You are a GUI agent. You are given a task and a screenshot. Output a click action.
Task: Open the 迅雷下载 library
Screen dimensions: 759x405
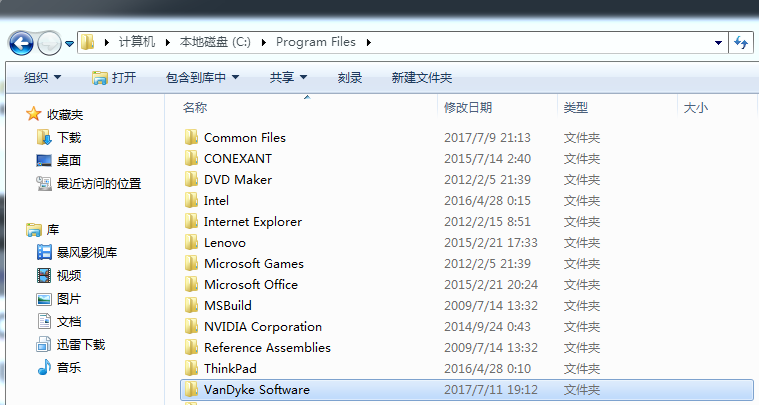(71, 345)
